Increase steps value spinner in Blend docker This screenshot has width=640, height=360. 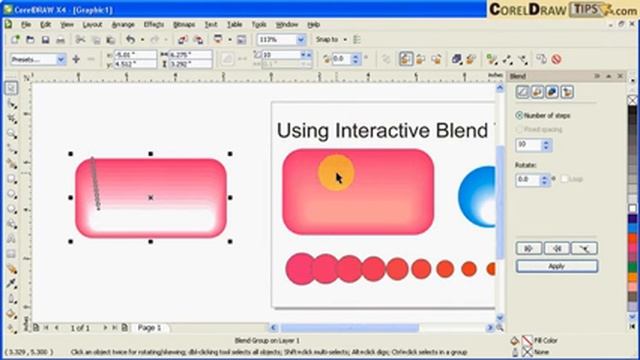(x=546, y=142)
